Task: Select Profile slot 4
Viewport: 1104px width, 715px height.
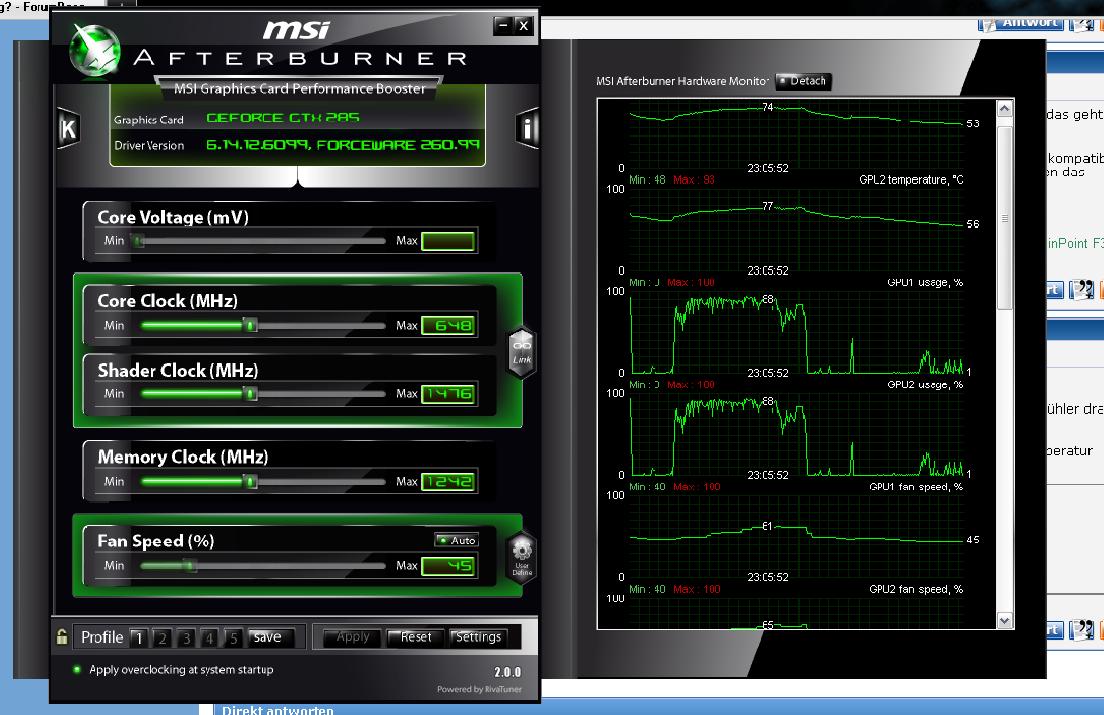Action: click(209, 638)
